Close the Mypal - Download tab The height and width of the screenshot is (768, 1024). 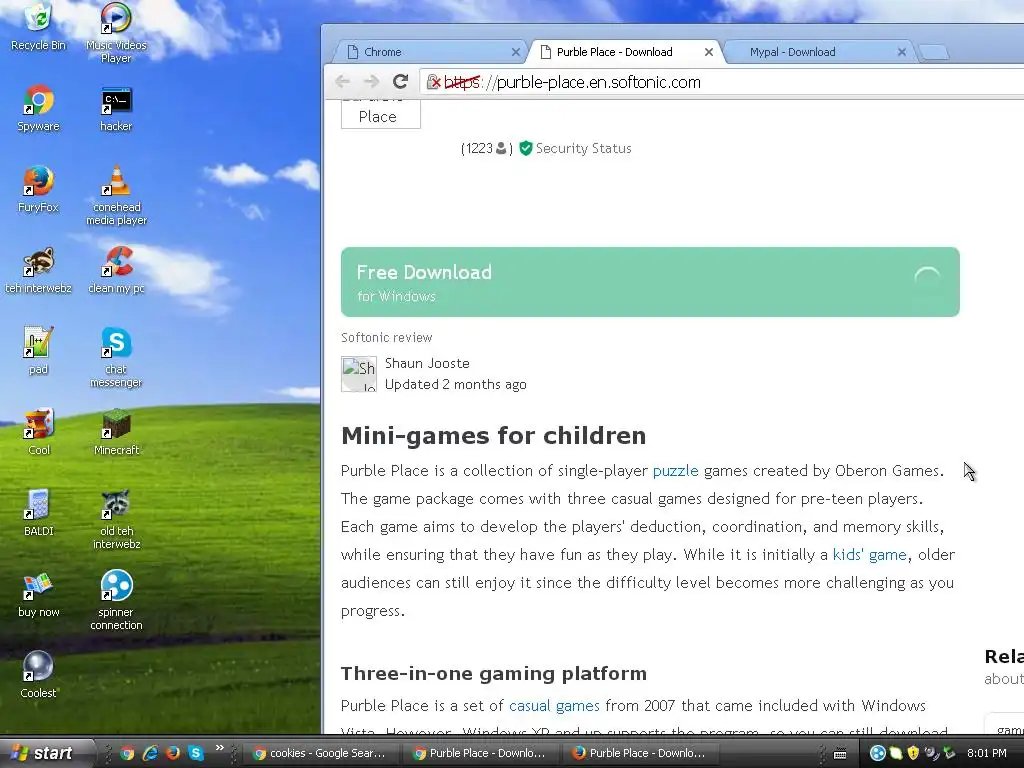(x=902, y=52)
